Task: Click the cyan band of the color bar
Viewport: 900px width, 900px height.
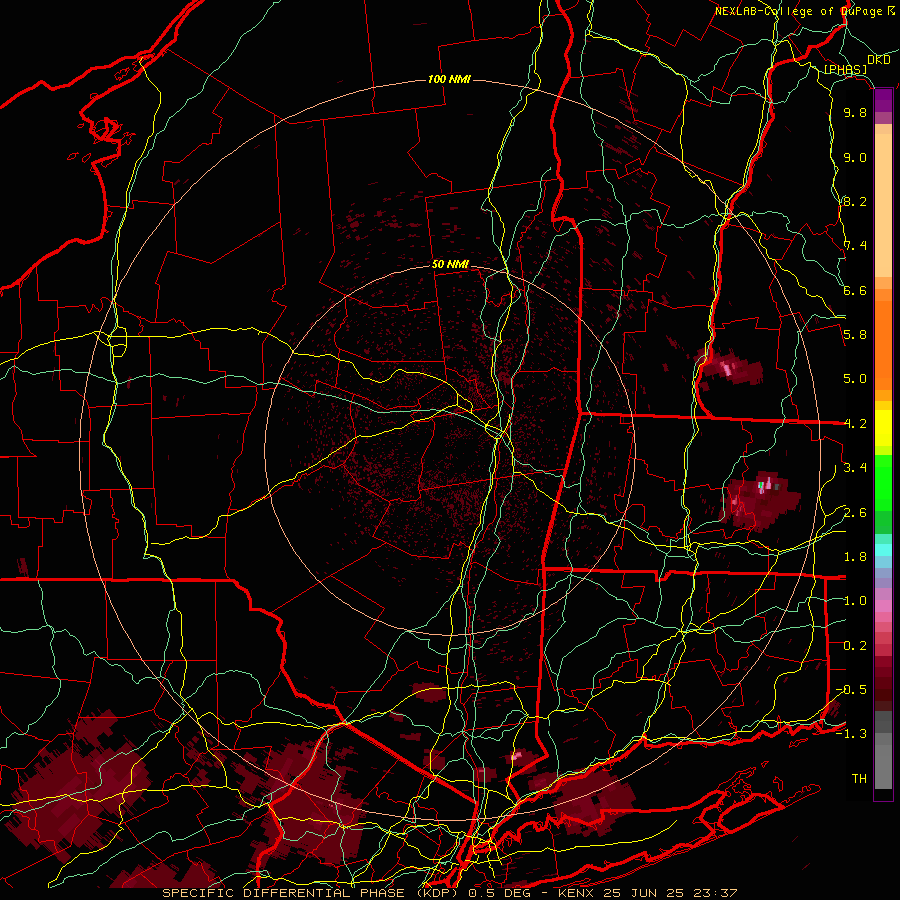Action: tap(883, 550)
